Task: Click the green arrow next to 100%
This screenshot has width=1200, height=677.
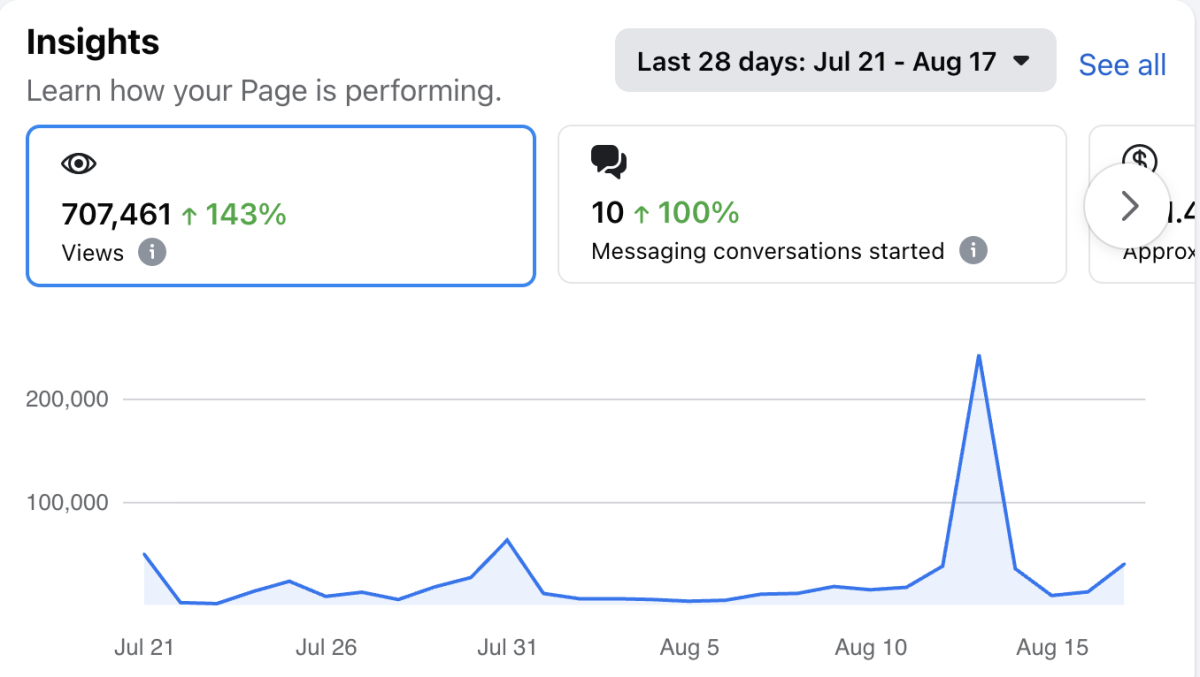Action: click(641, 213)
